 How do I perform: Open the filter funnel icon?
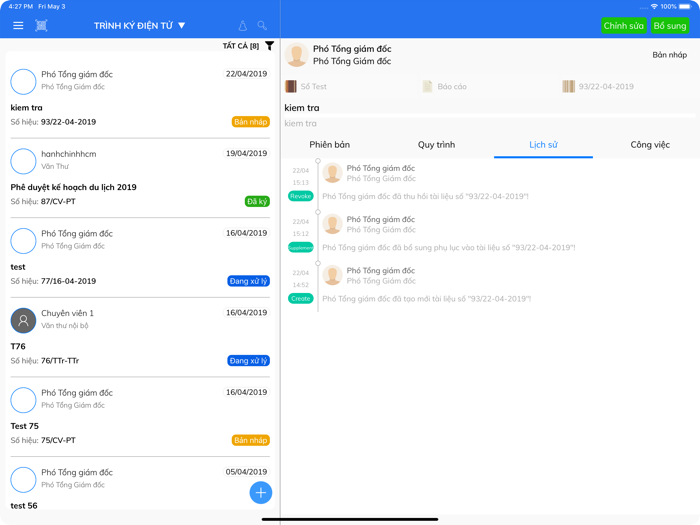point(269,46)
